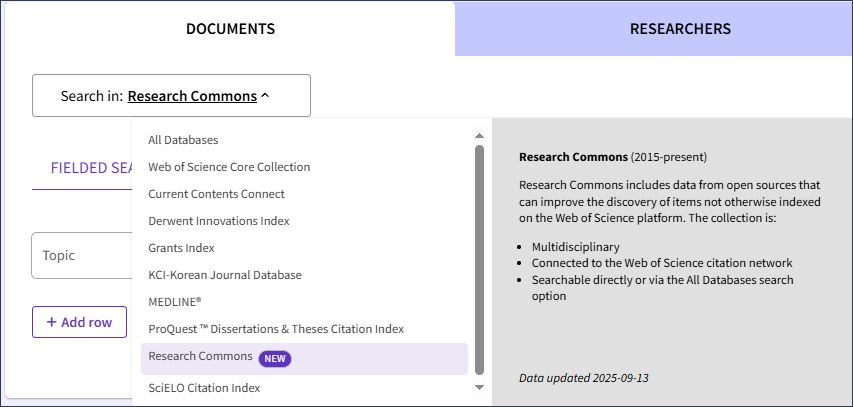Image resolution: width=853 pixels, height=407 pixels.
Task: Select Current Contents Connect option
Action: coord(216,194)
